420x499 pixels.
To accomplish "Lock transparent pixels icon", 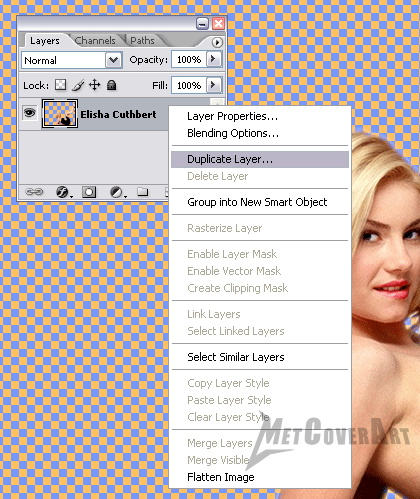I will [61, 85].
